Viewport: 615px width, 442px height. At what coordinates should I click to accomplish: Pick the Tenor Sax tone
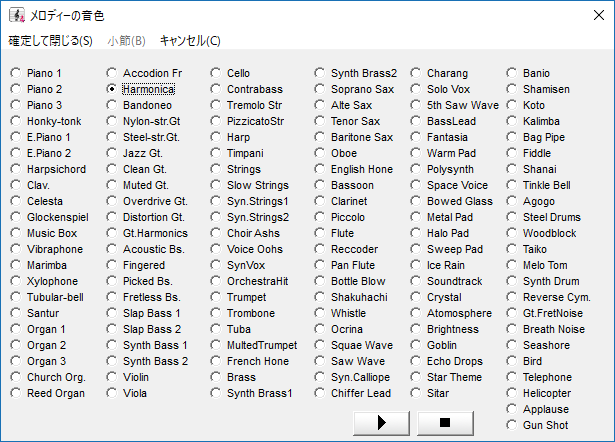[x=320, y=121]
